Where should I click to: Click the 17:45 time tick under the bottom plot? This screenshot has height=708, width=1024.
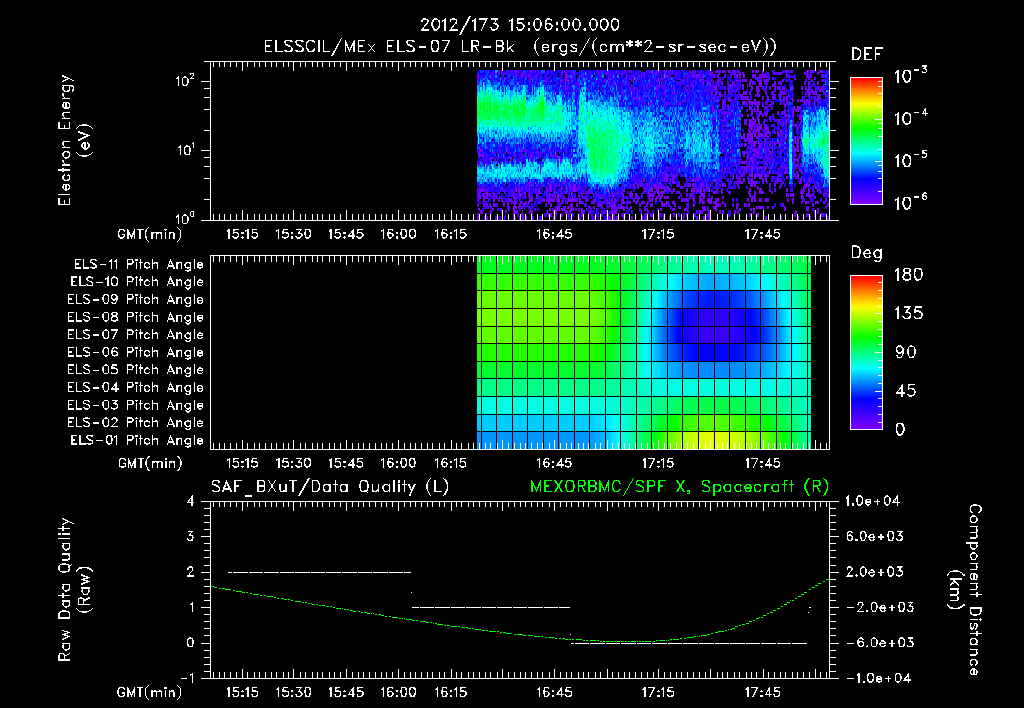762,692
